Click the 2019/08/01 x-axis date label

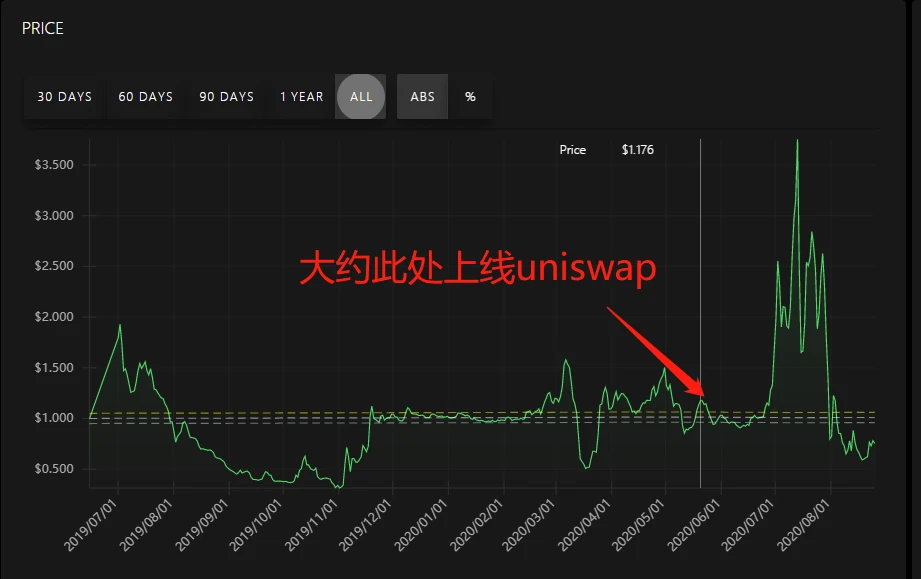146,525
